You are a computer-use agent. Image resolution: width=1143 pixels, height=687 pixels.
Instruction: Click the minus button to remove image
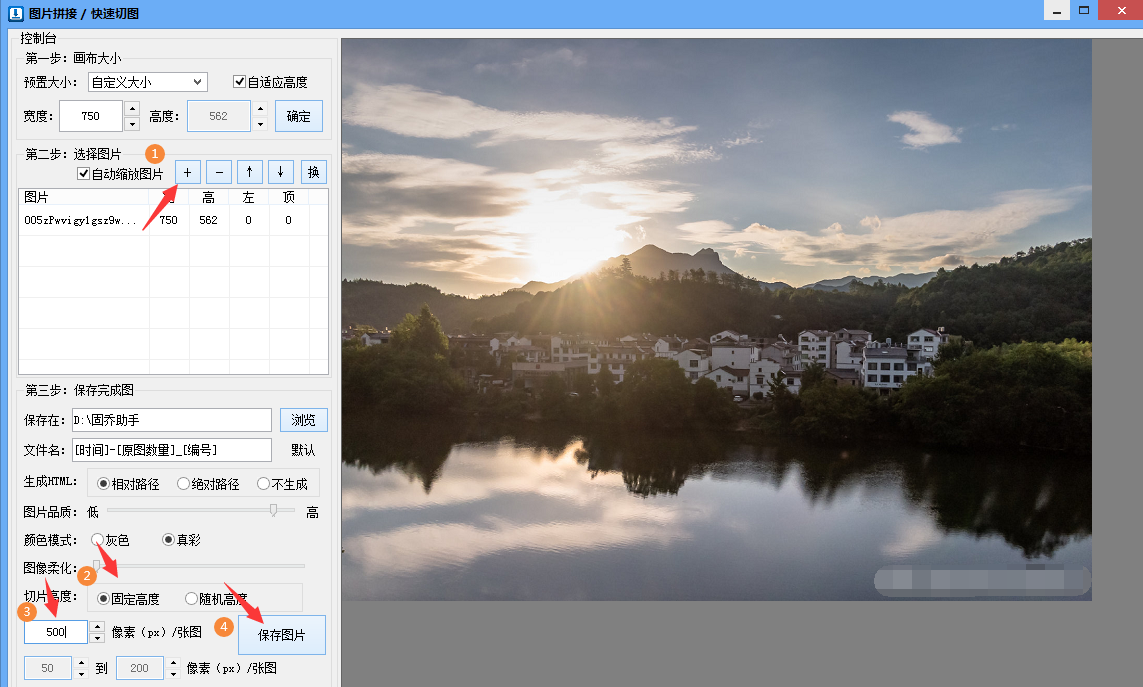pyautogui.click(x=219, y=172)
